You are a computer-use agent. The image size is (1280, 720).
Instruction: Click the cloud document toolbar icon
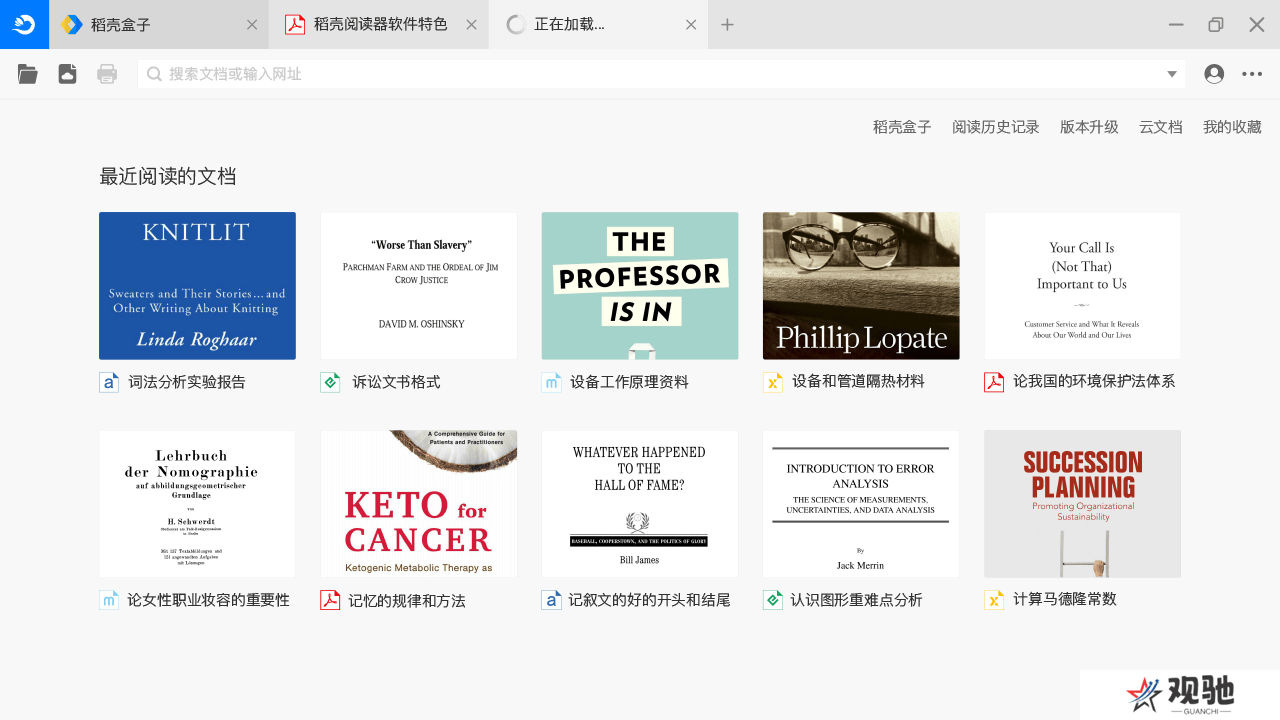(67, 74)
